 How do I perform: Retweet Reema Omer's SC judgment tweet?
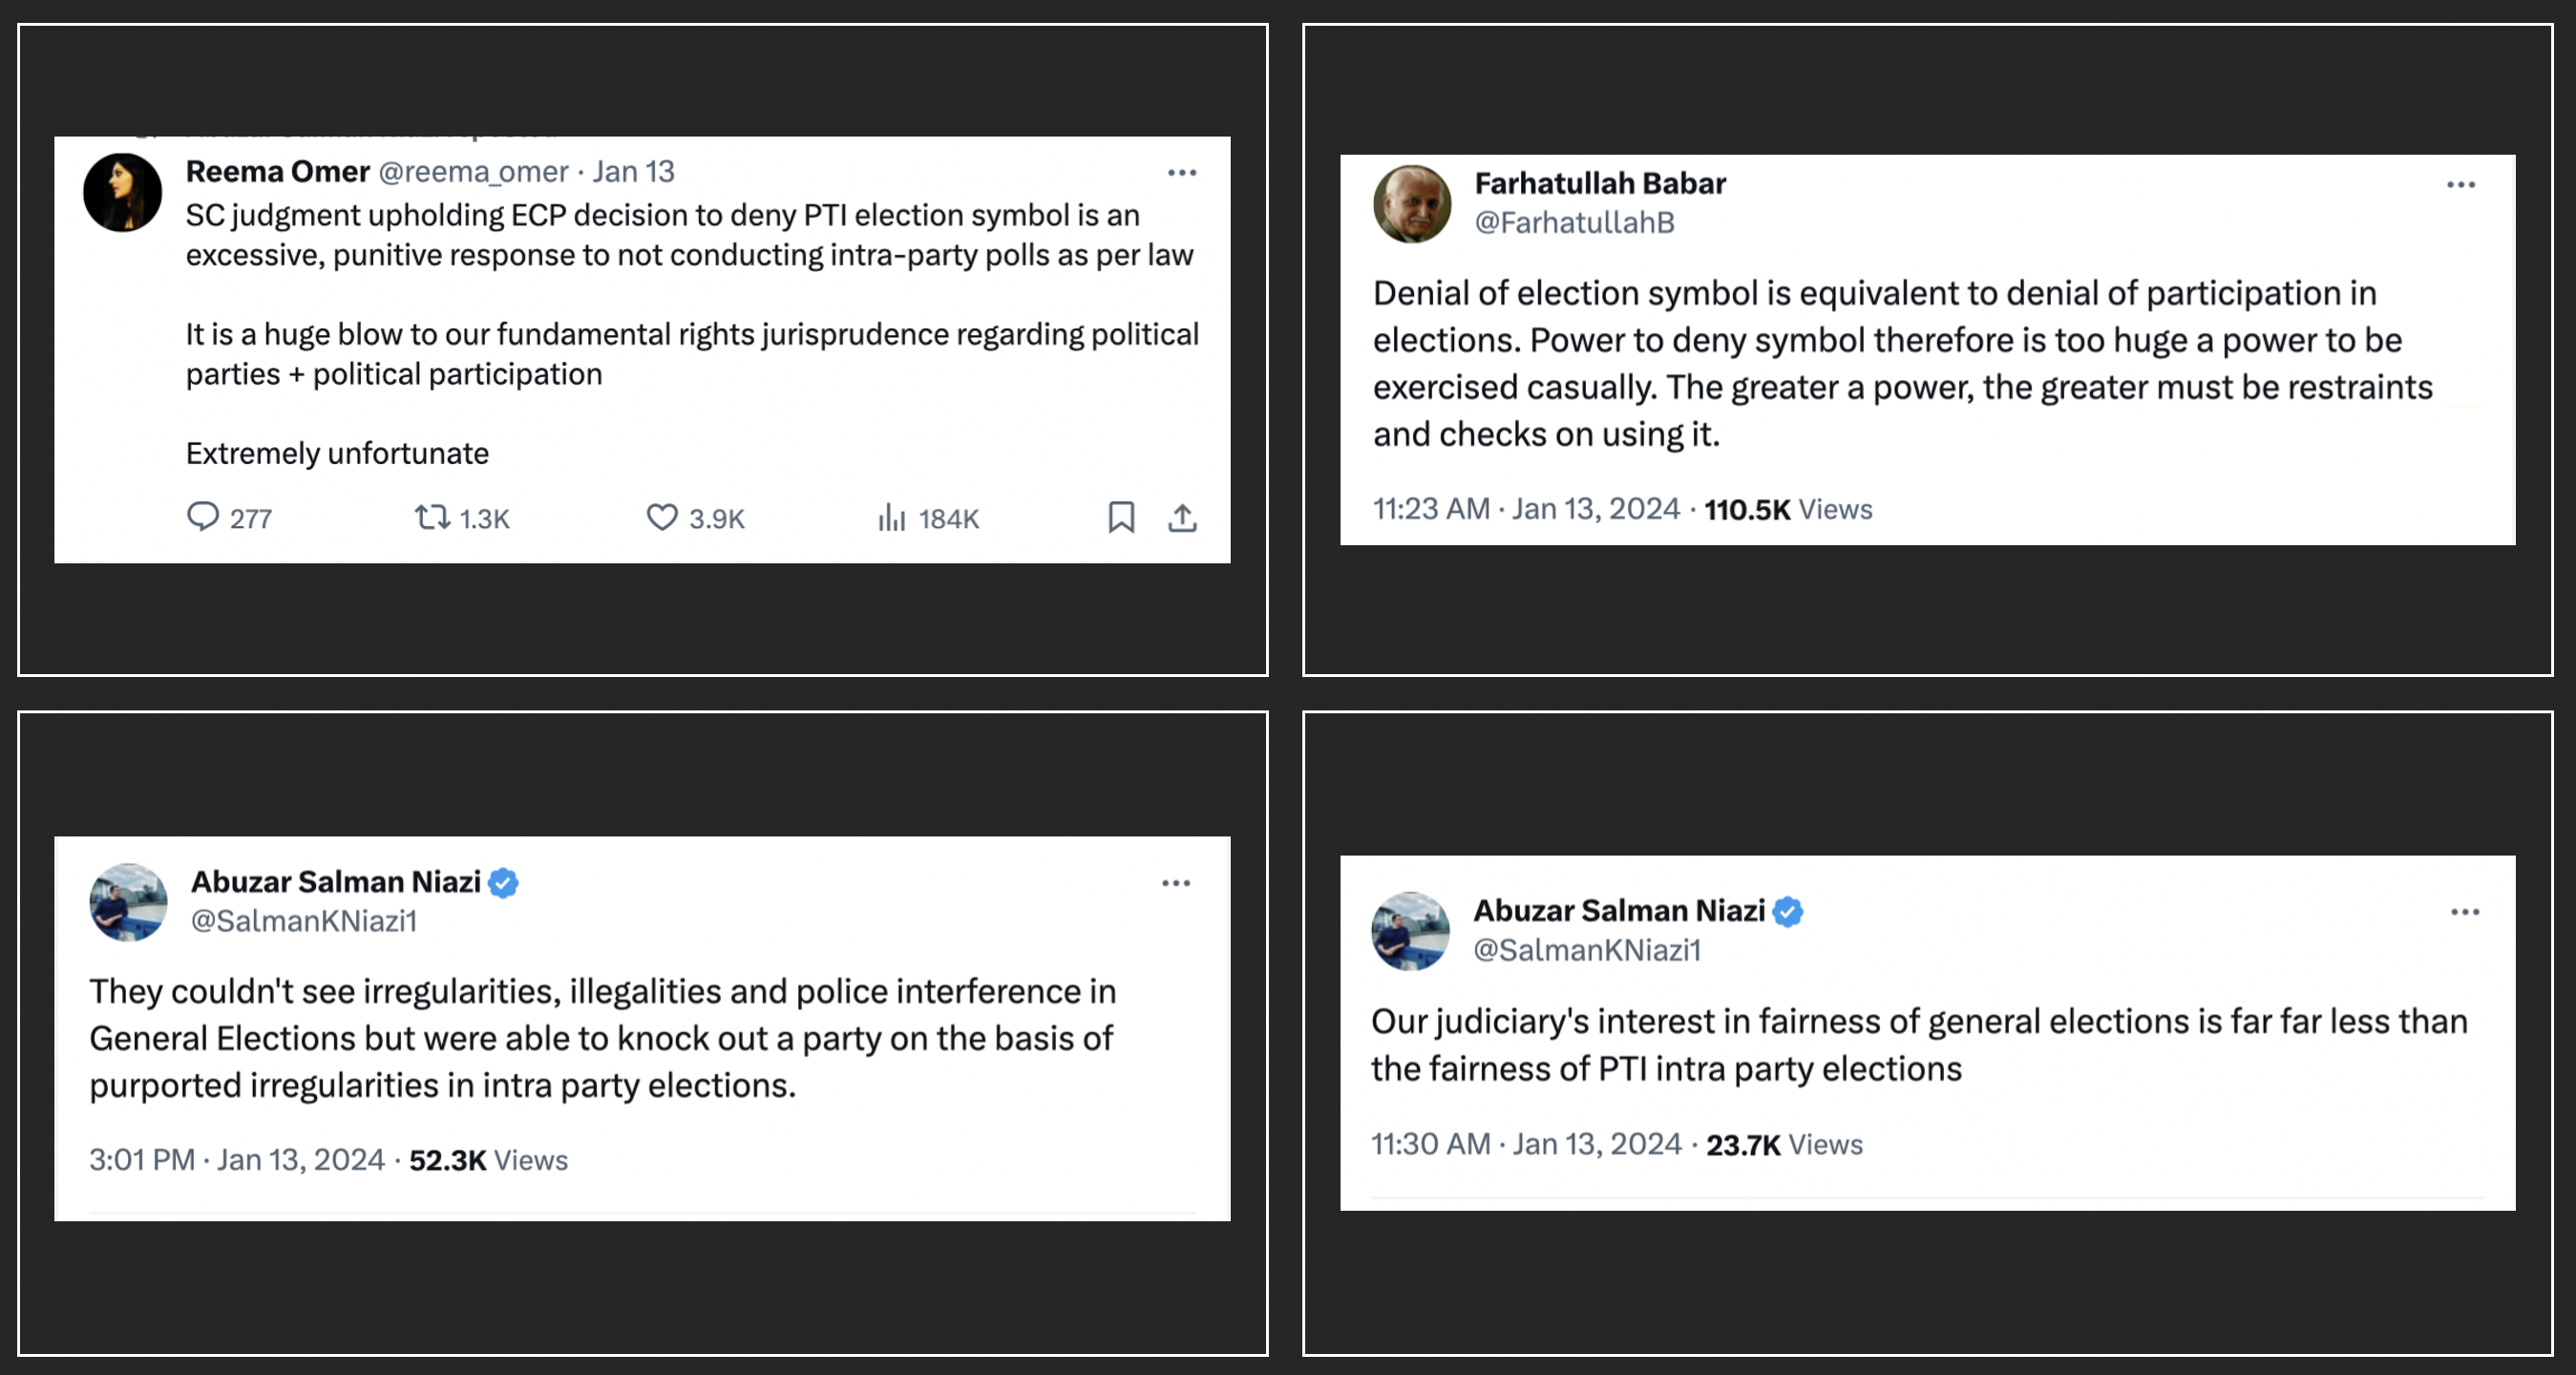(432, 517)
